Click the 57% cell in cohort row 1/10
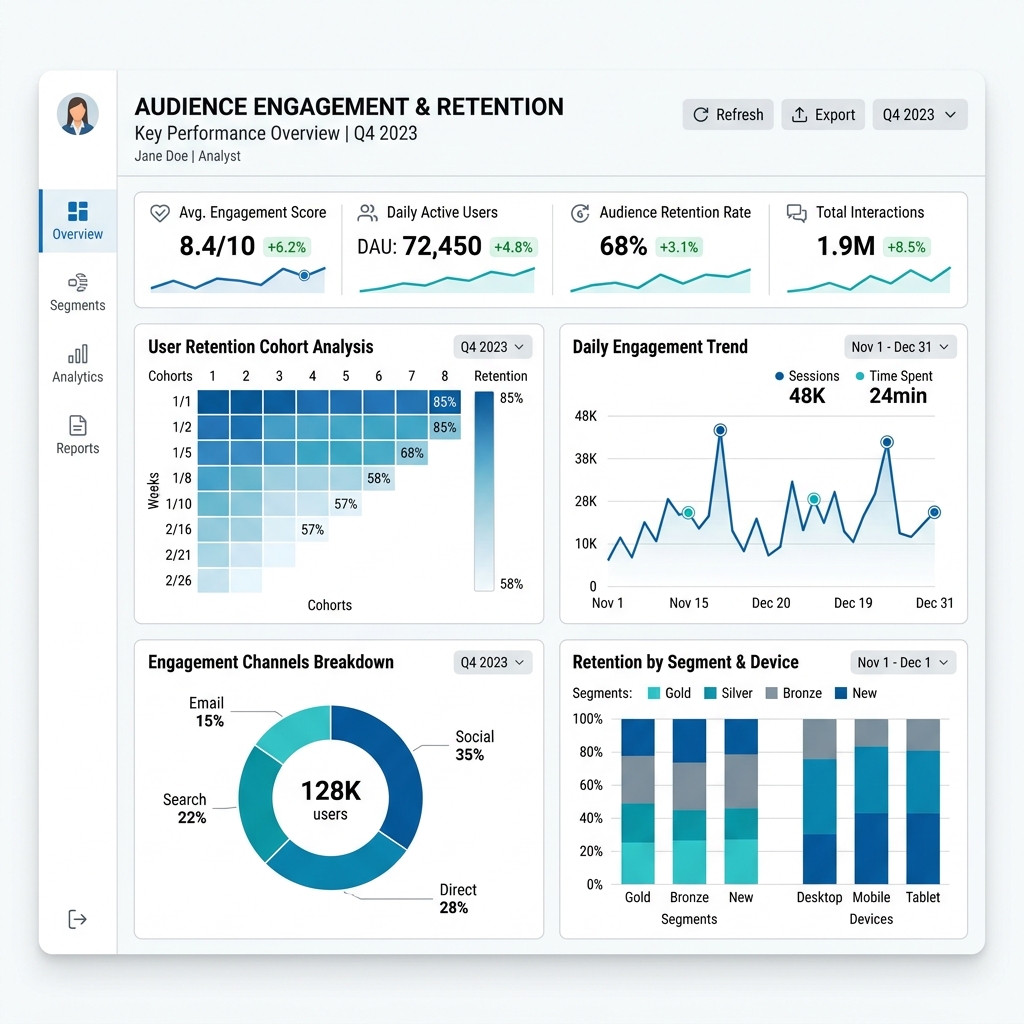The image size is (1024, 1024). (345, 504)
